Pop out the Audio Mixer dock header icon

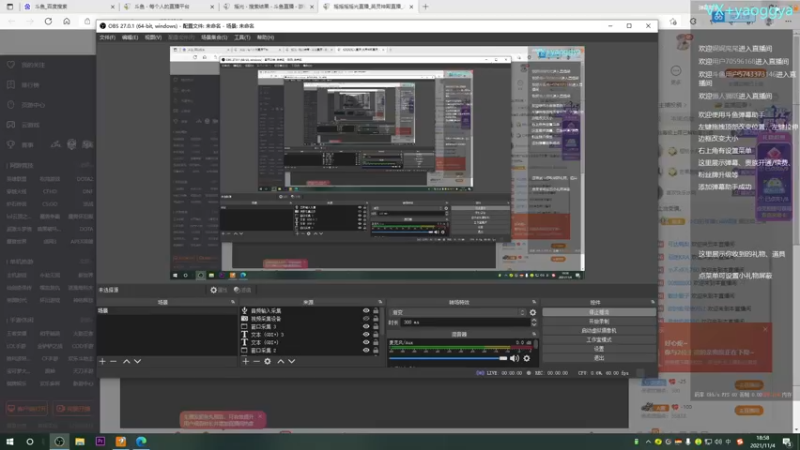pyautogui.click(x=534, y=334)
